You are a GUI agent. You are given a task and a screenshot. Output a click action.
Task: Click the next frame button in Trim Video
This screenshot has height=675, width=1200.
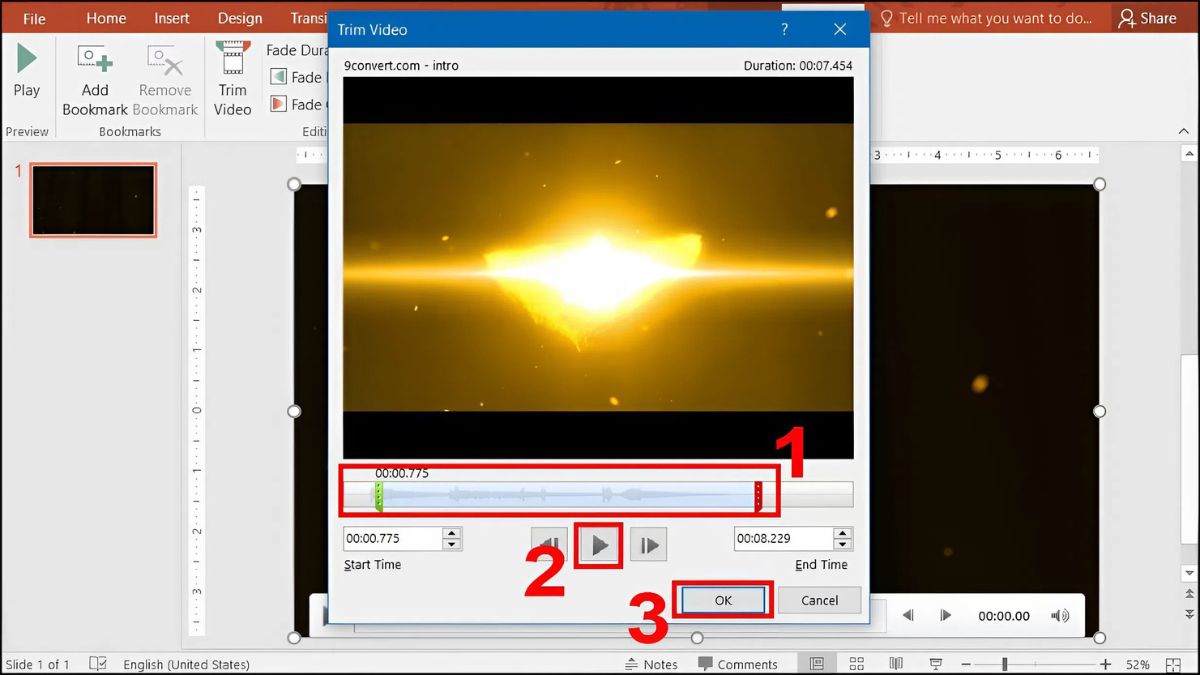pos(649,545)
